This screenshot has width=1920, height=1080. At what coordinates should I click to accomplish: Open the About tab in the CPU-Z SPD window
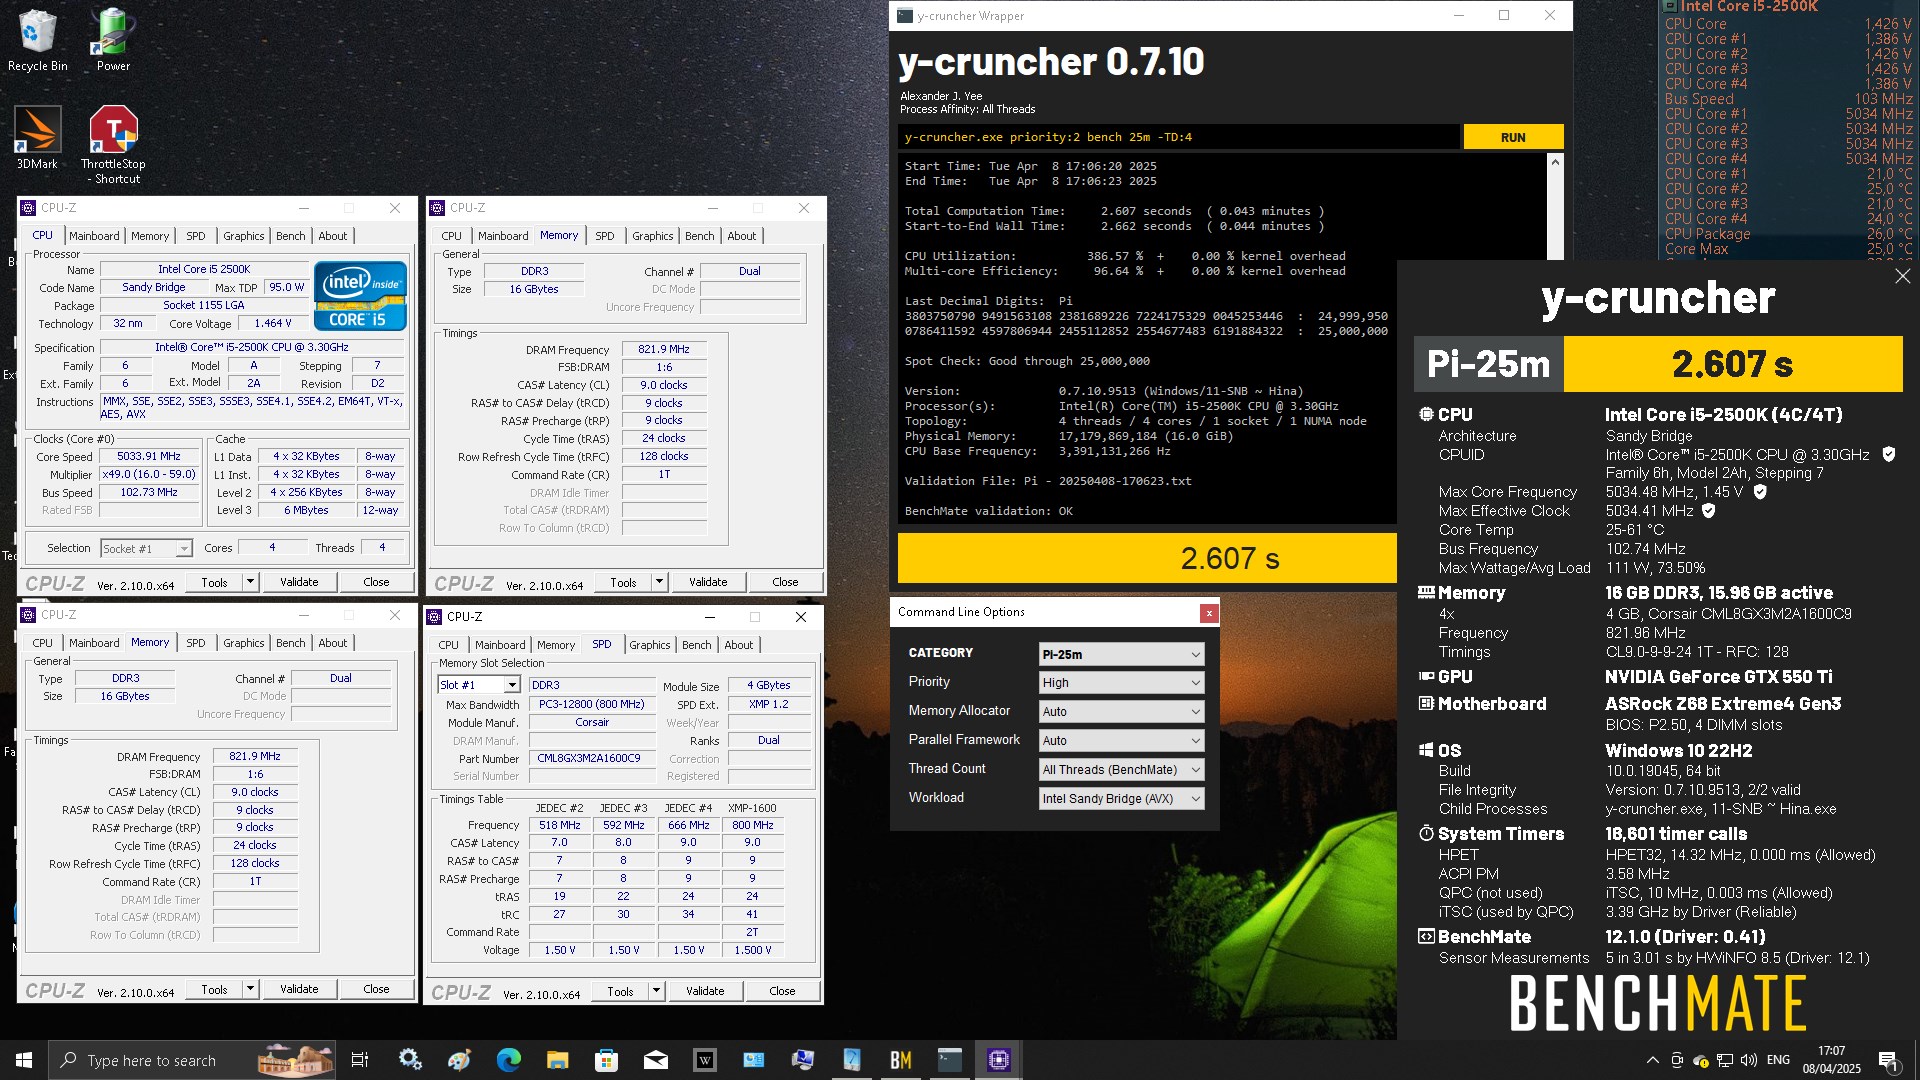coord(739,645)
